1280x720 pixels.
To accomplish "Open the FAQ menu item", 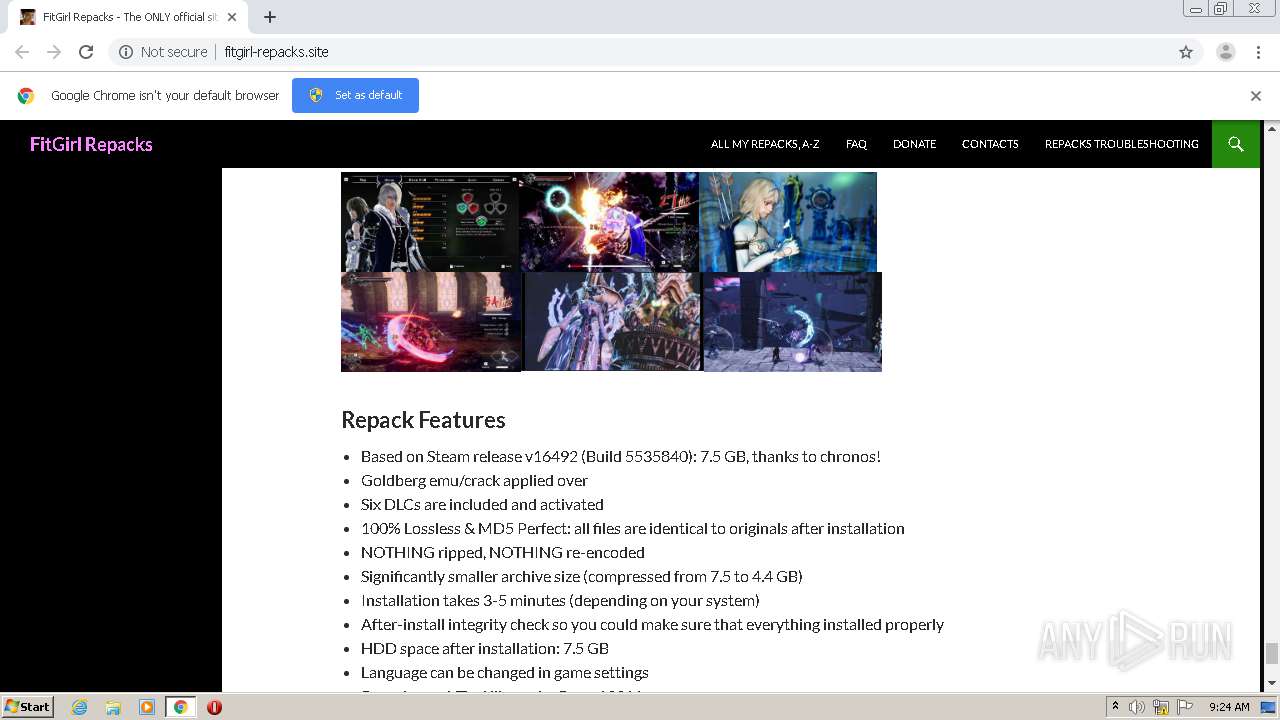I will click(x=856, y=144).
